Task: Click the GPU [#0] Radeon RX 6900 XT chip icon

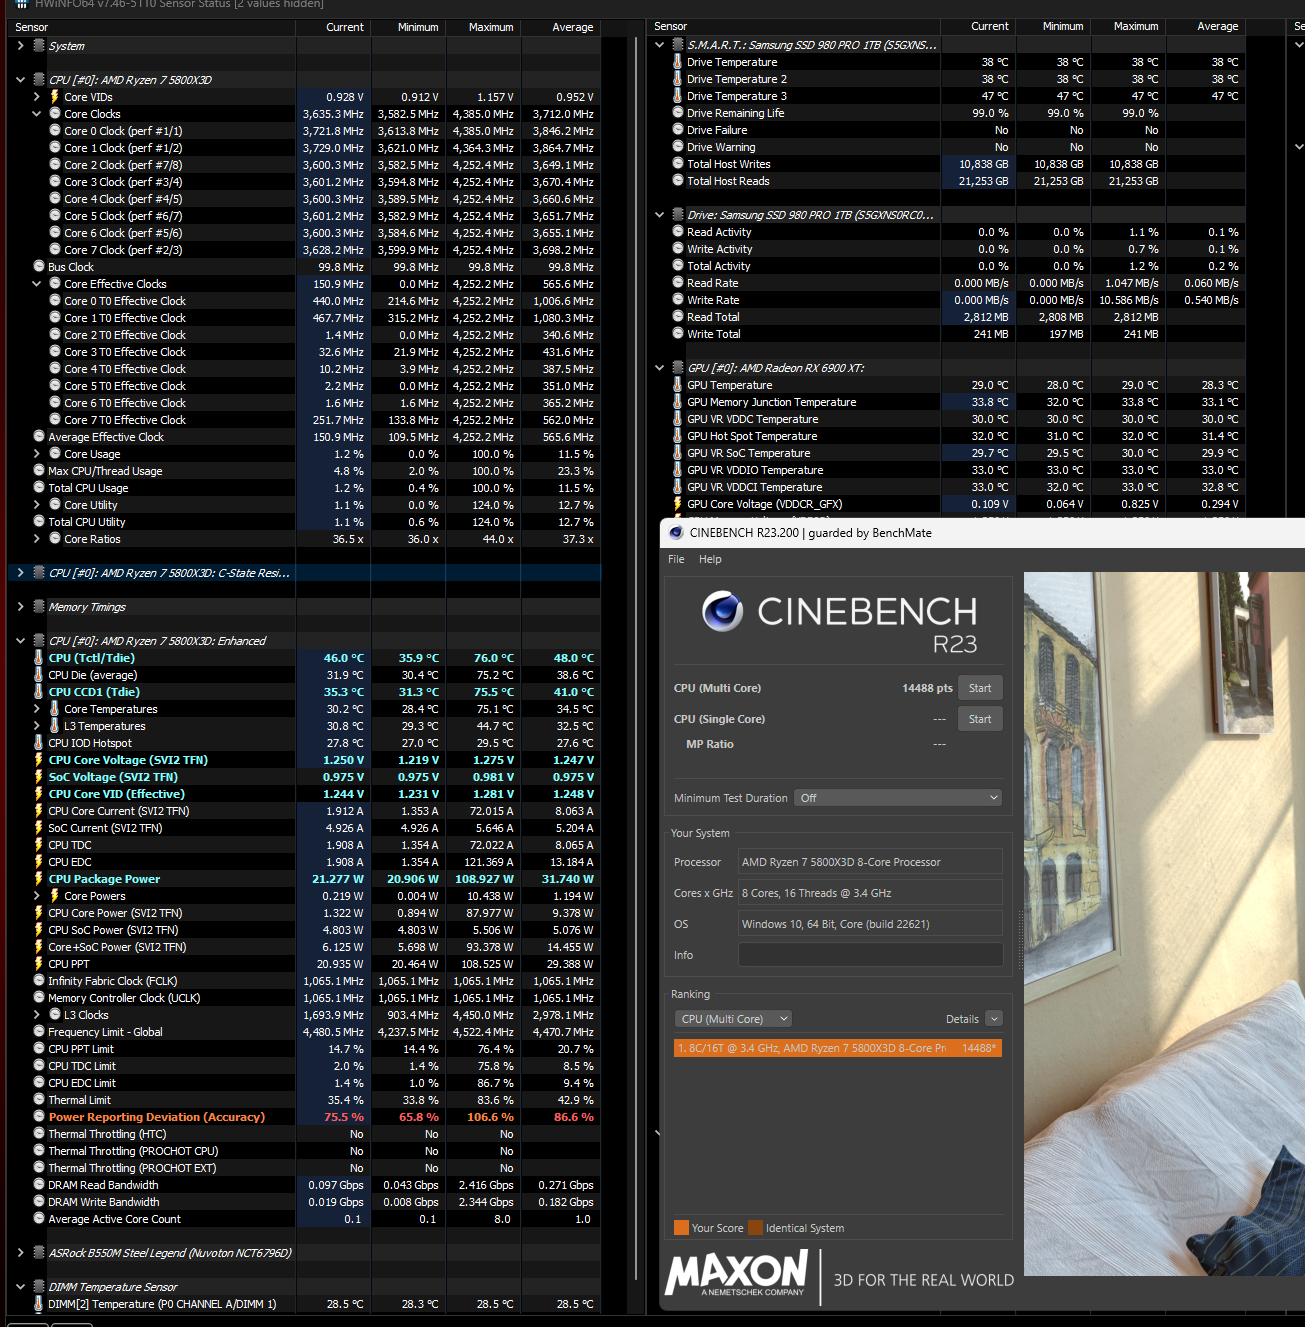Action: pyautogui.click(x=678, y=368)
